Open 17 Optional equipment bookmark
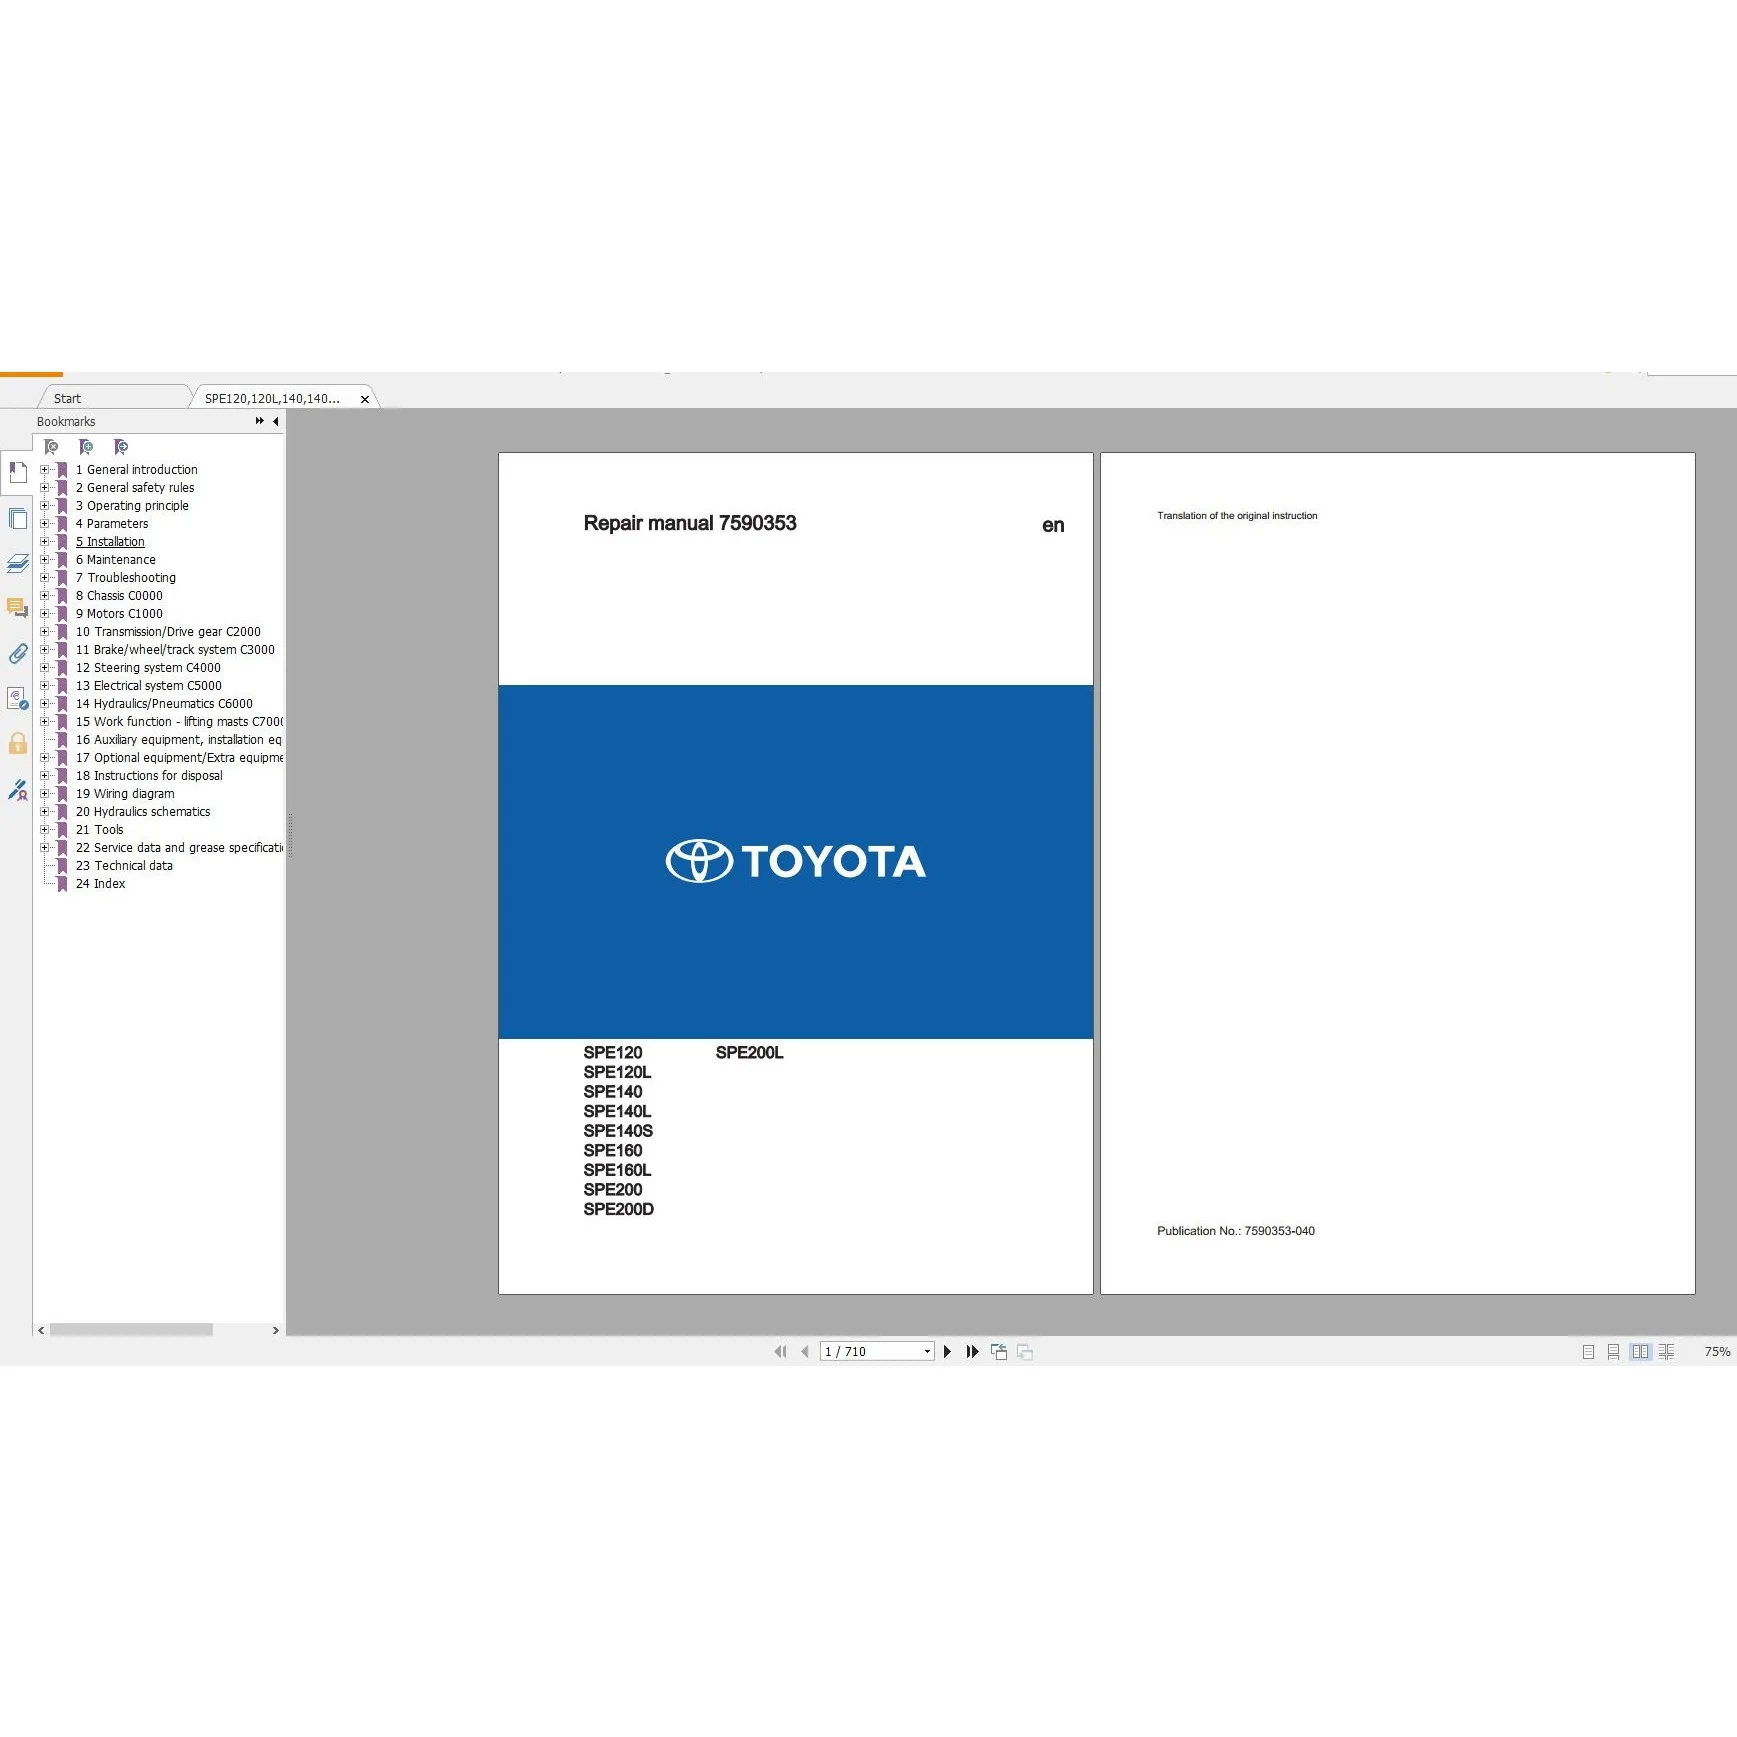The height and width of the screenshot is (1737, 1737). point(179,757)
